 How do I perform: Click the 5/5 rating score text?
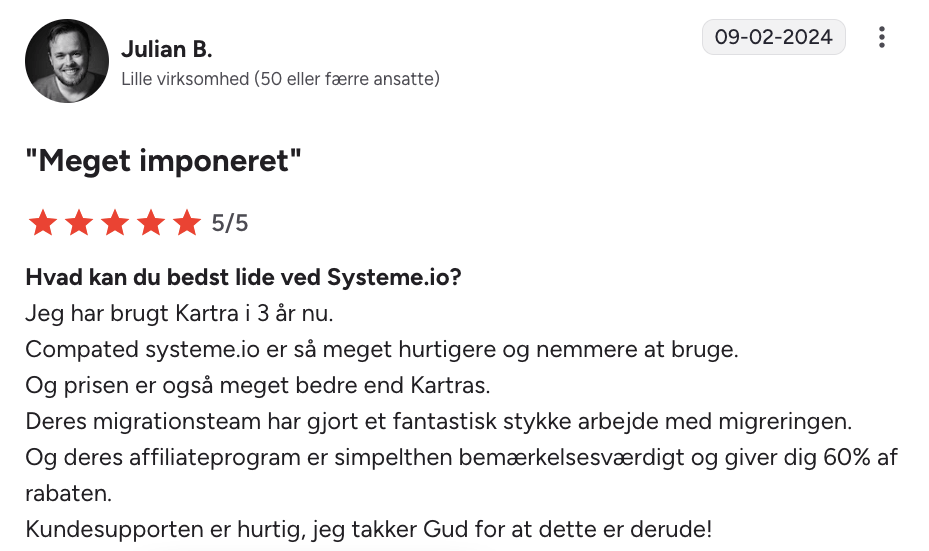click(x=230, y=223)
